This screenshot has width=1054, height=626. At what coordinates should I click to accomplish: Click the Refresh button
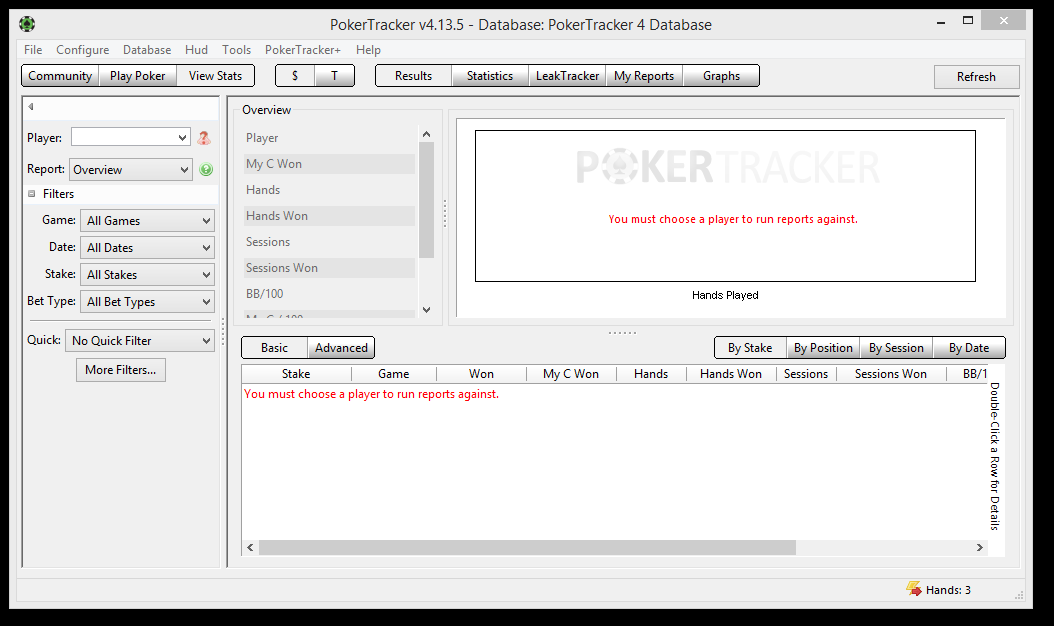(x=976, y=77)
